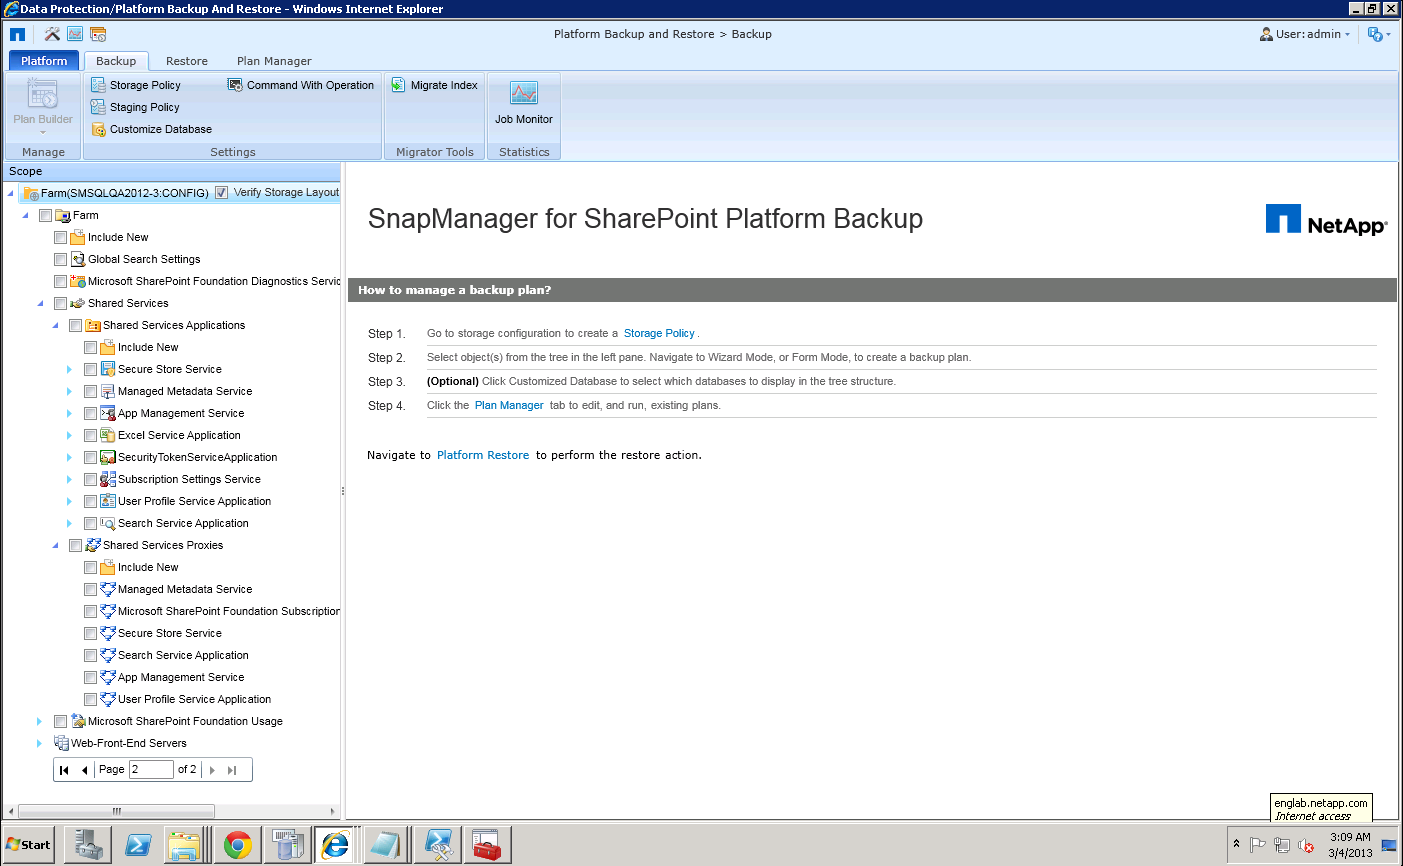
Task: Open Staging Policy in the ribbon
Action: [x=135, y=107]
